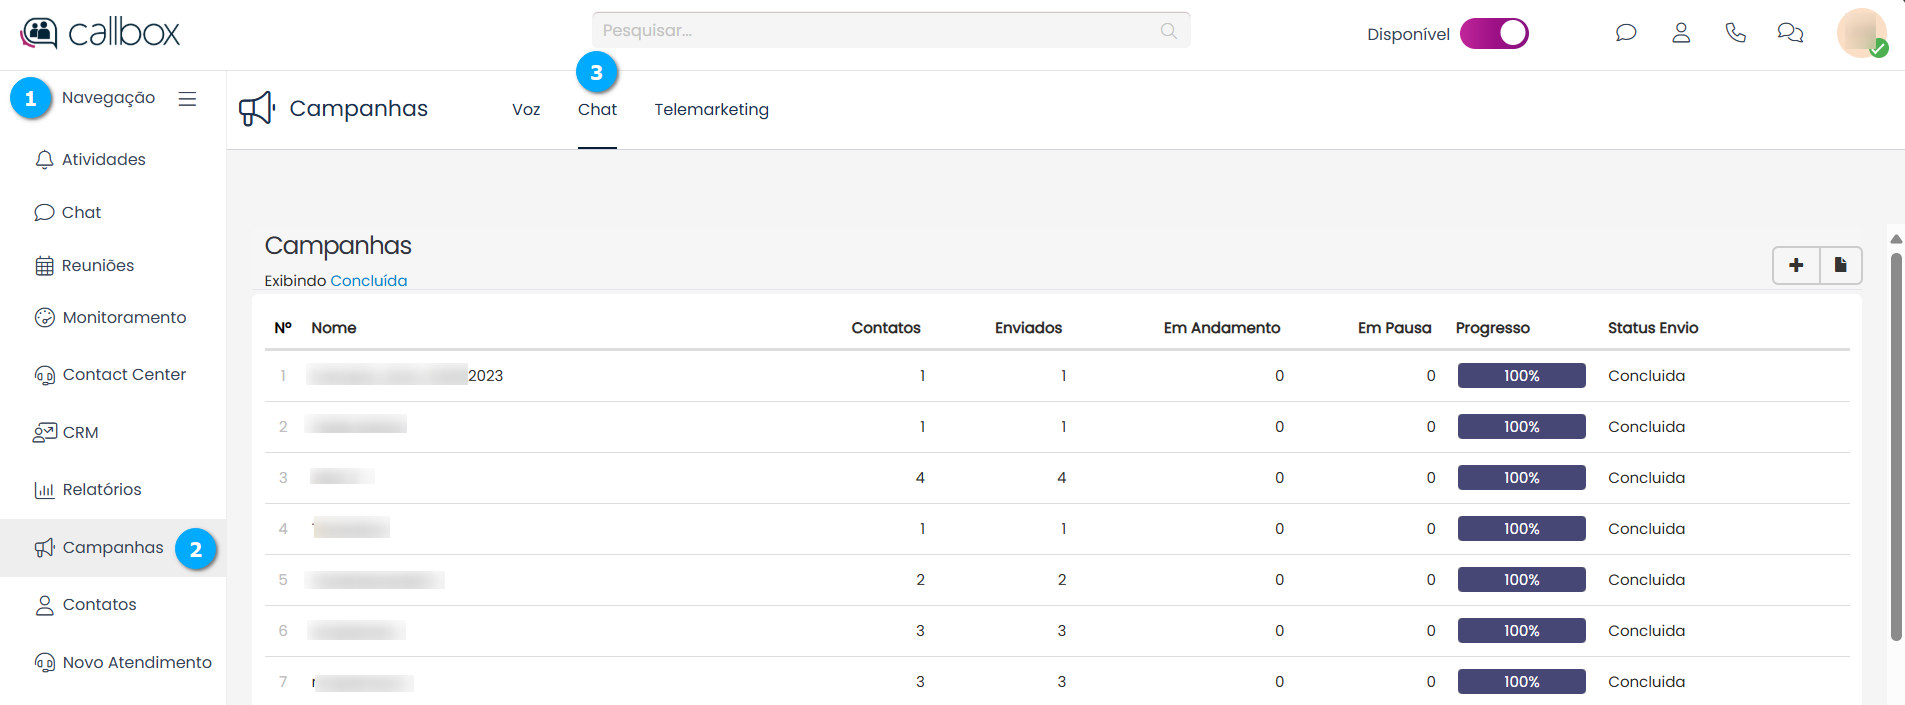Click the 100% progress bar in row 1
The height and width of the screenshot is (705, 1905).
point(1521,376)
